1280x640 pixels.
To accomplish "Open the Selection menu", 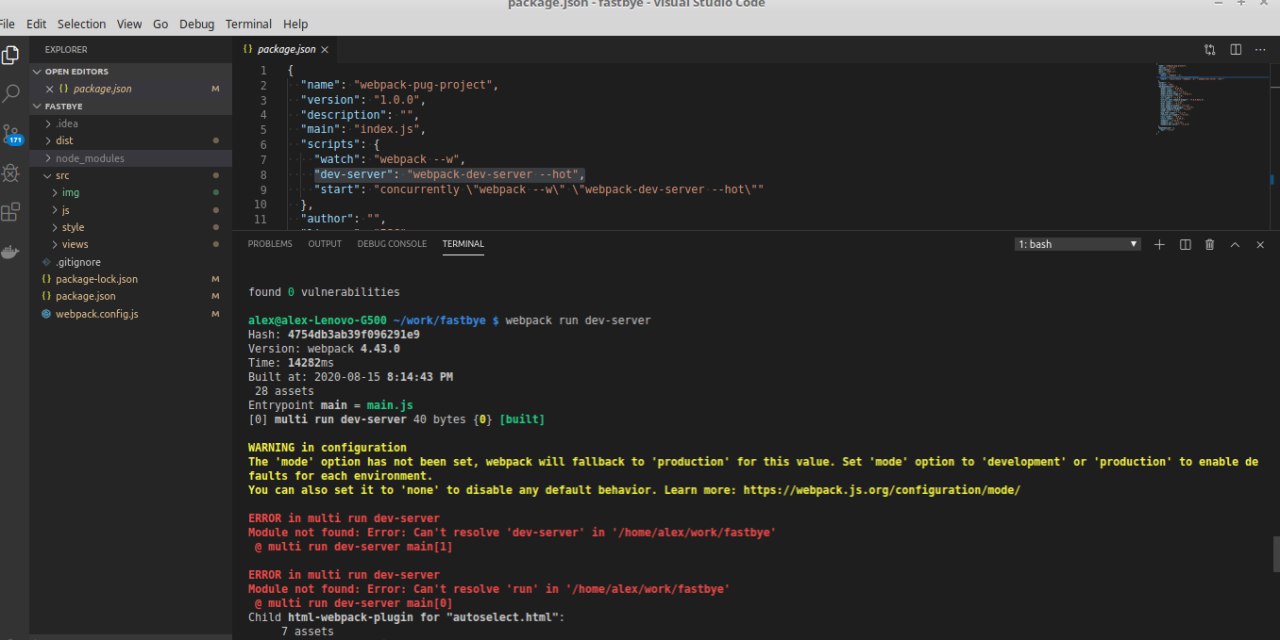I will point(81,24).
